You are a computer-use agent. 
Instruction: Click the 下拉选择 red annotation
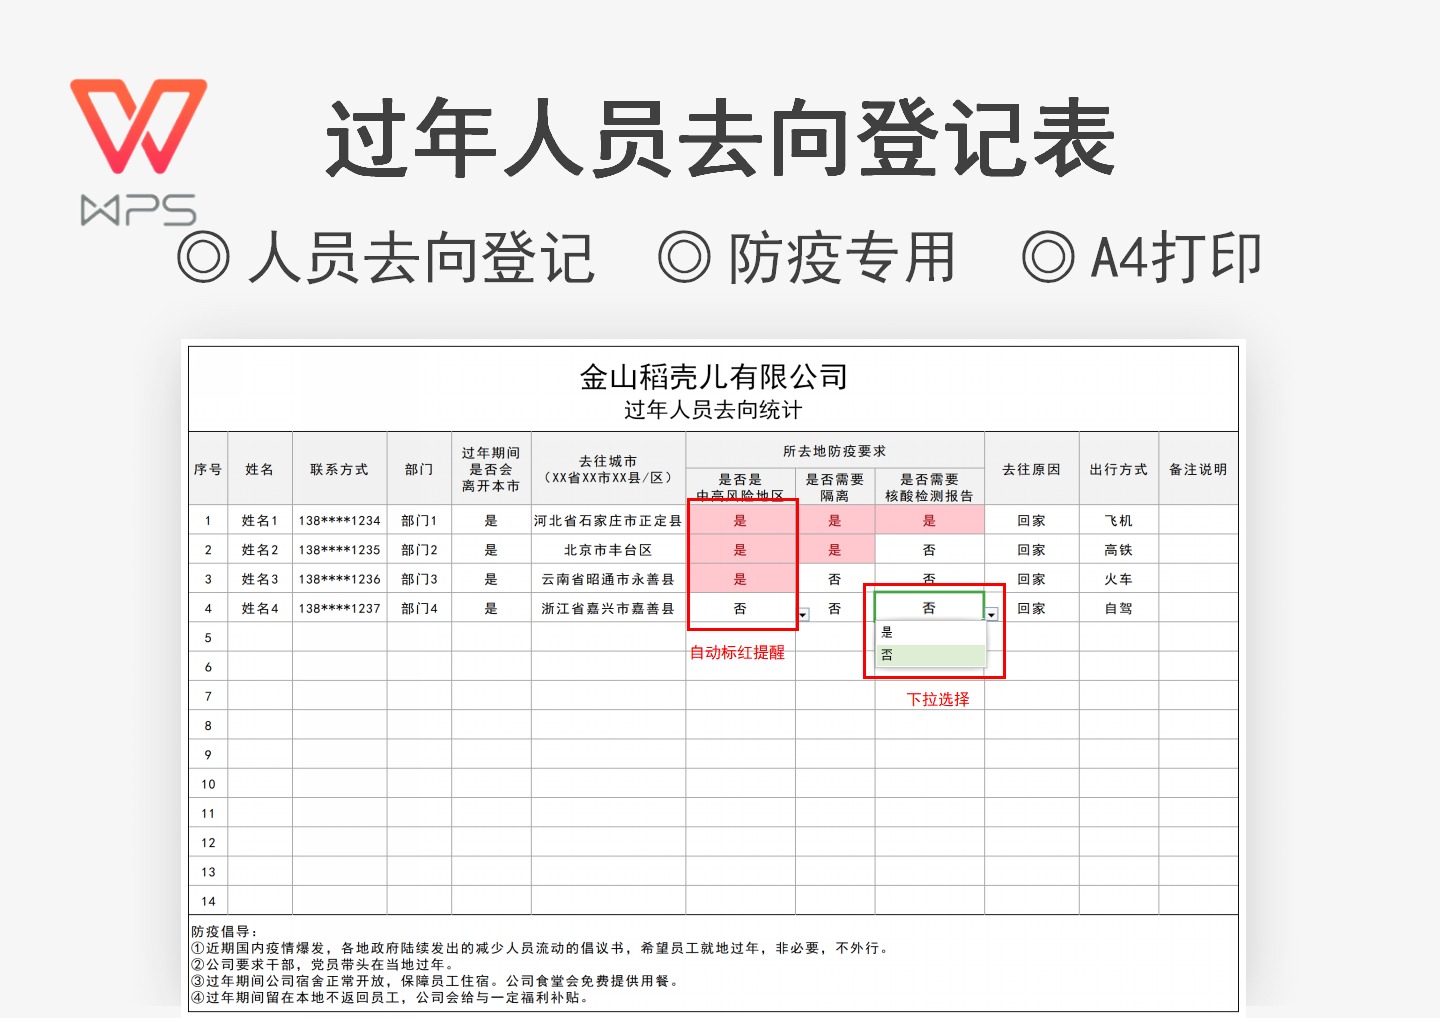[938, 699]
